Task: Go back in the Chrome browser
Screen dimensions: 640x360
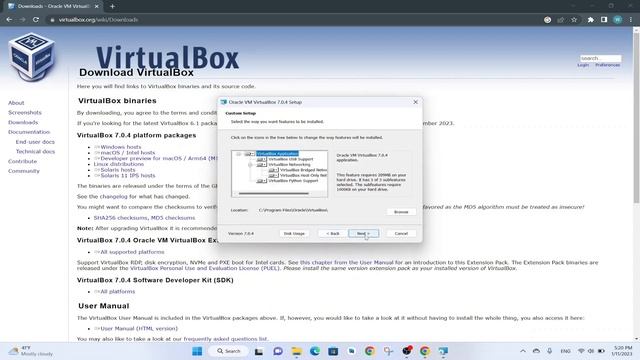Action: 9,20
